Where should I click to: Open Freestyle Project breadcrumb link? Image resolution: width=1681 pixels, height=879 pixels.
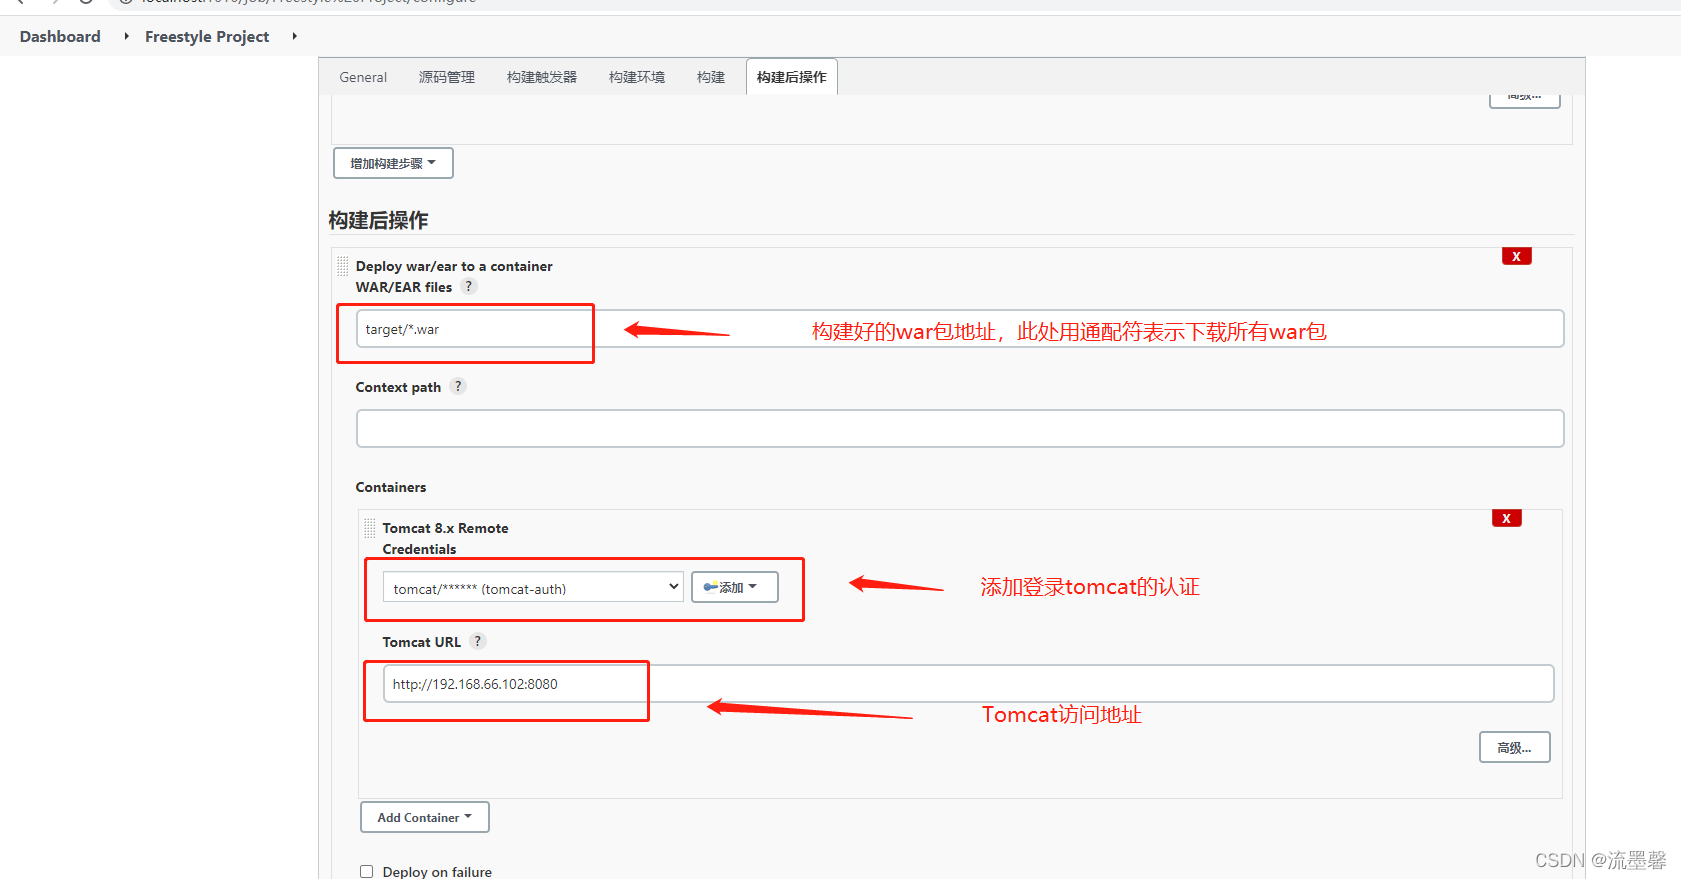coord(207,36)
